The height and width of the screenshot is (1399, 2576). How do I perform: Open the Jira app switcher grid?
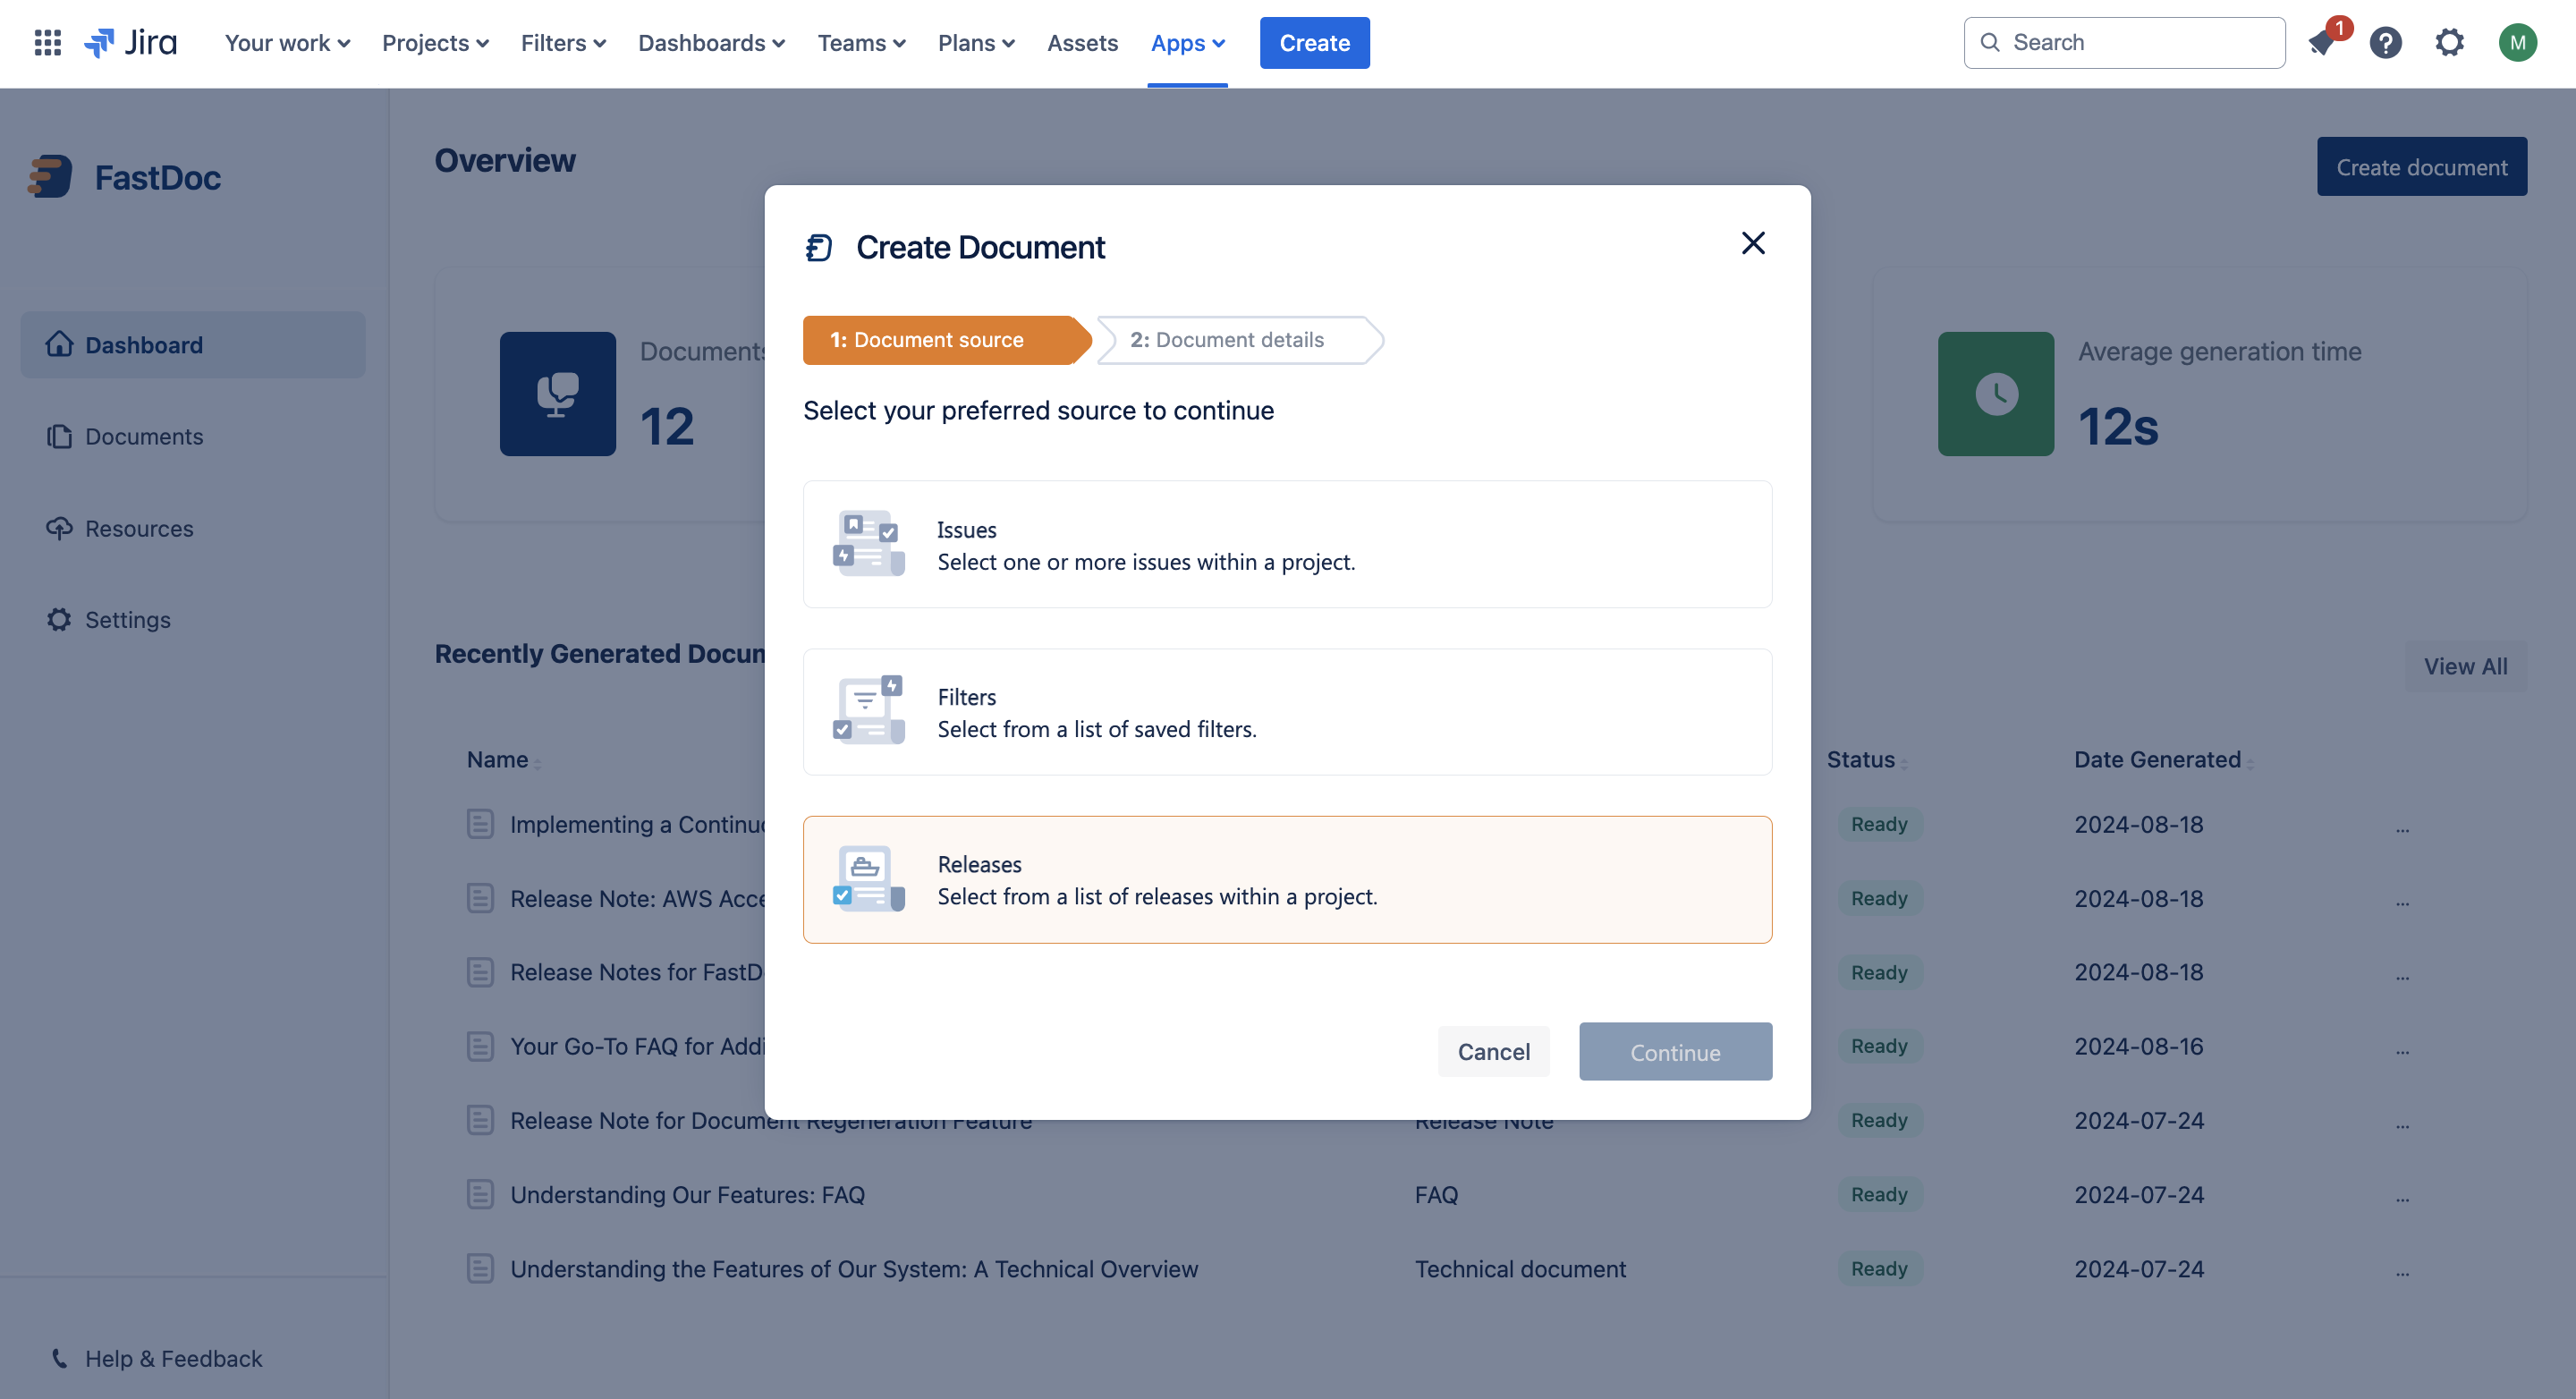48,43
